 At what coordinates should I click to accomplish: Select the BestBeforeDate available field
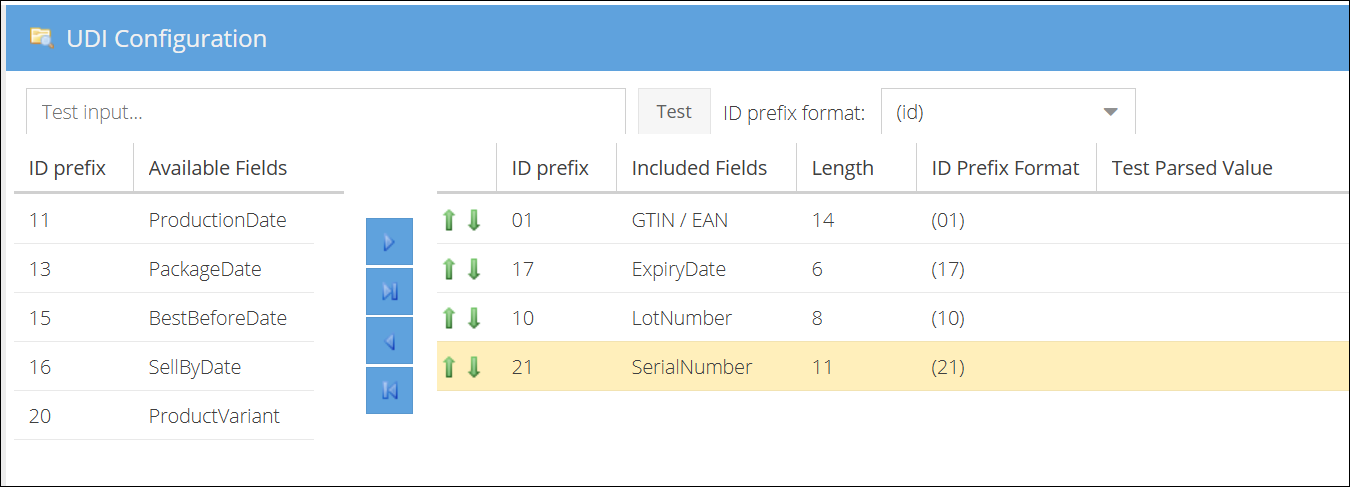[x=218, y=318]
